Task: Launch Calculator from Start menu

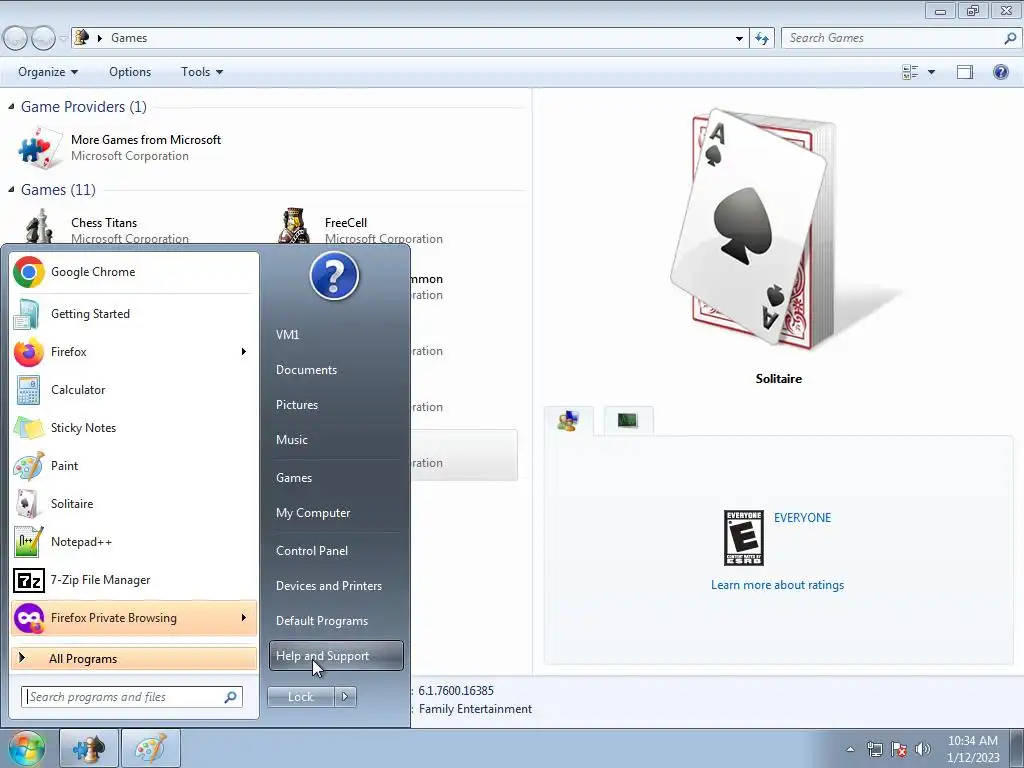Action: click(x=134, y=389)
